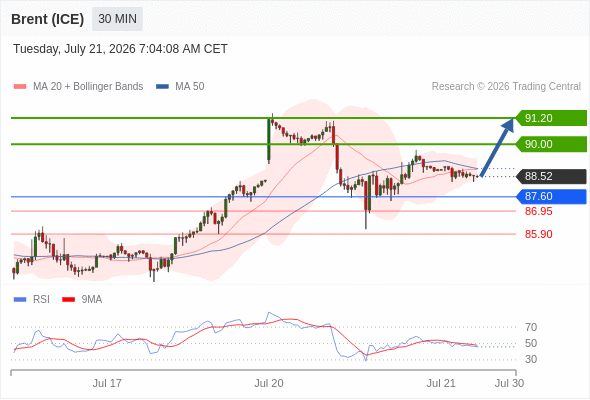Select the 85.90 support level text

(538, 234)
